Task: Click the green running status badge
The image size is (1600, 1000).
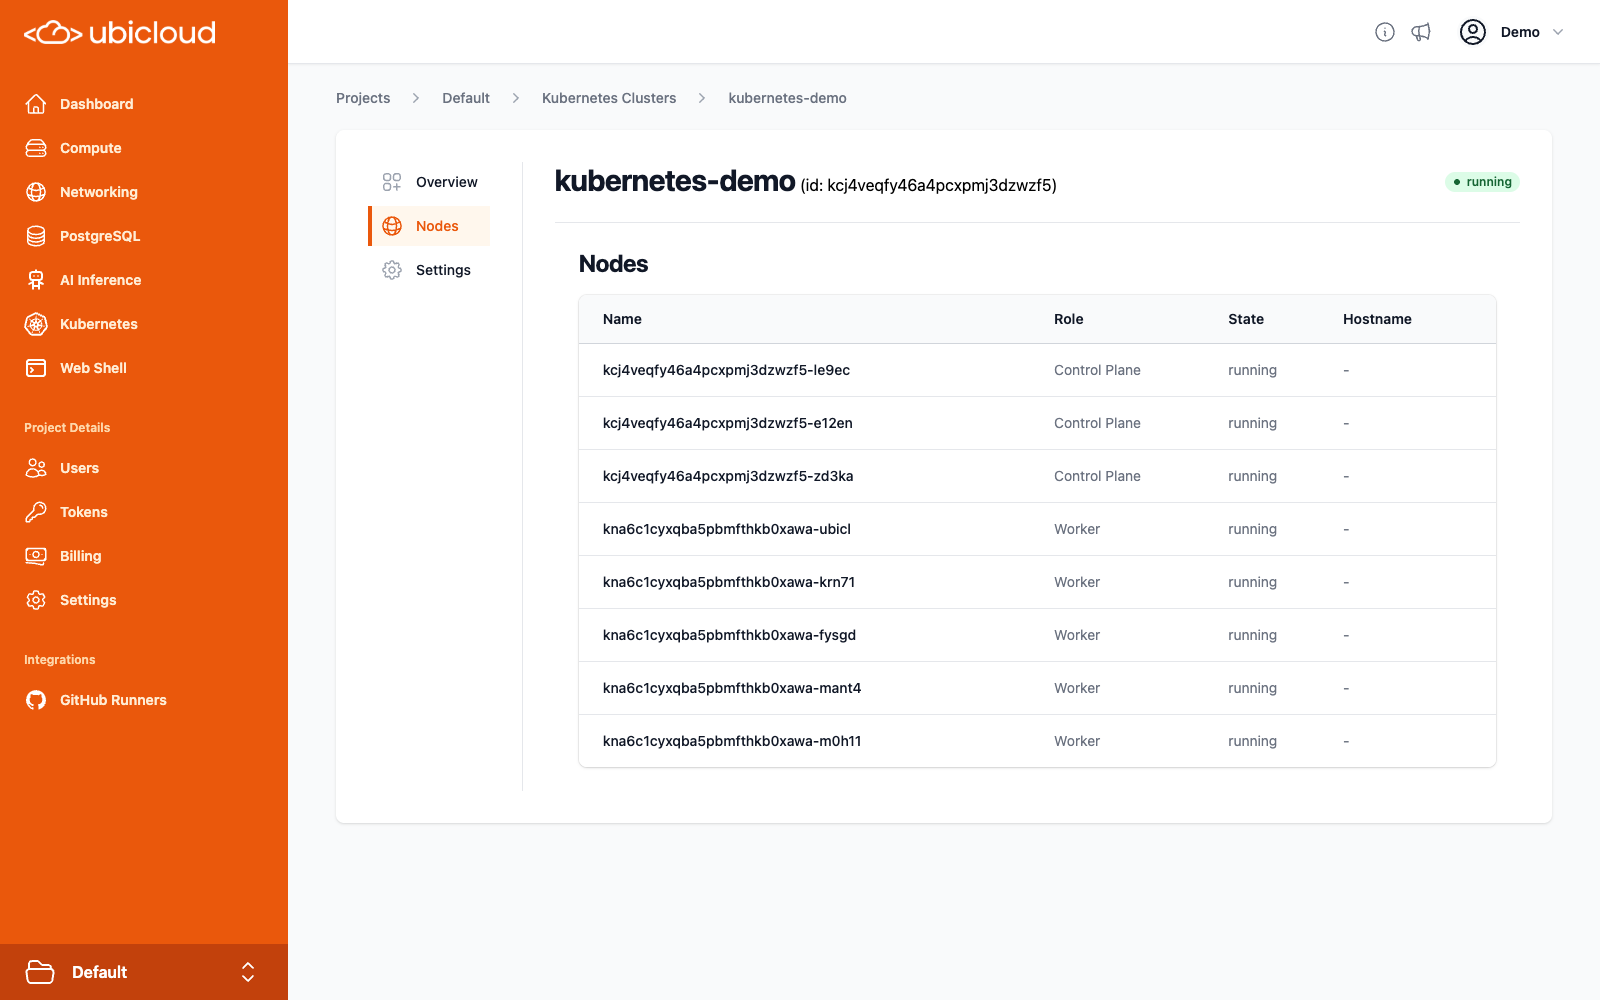Action: [x=1482, y=182]
